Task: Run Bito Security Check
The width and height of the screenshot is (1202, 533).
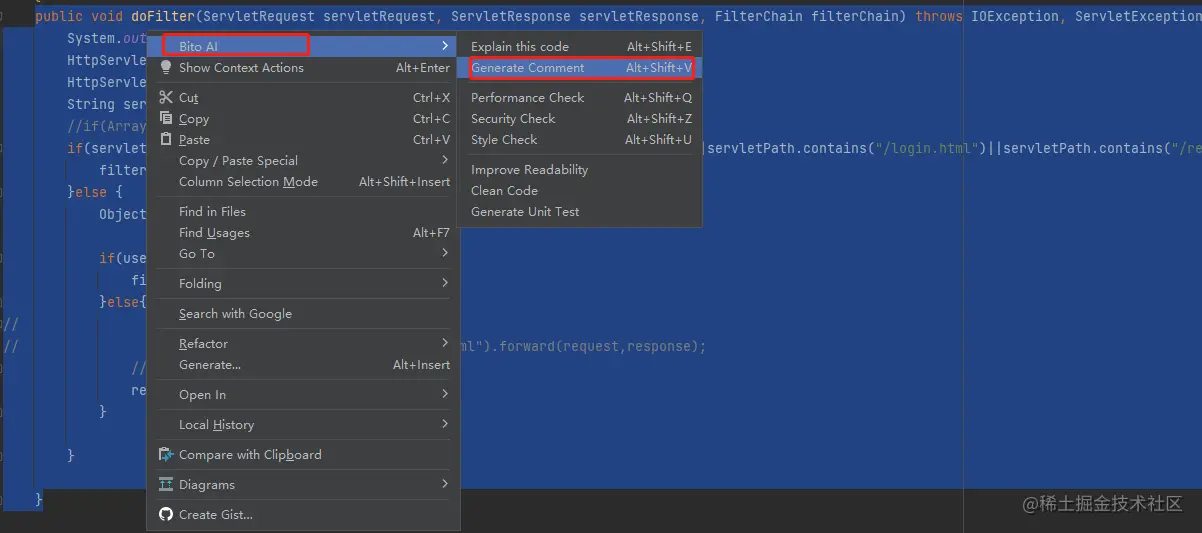Action: [x=580, y=118]
